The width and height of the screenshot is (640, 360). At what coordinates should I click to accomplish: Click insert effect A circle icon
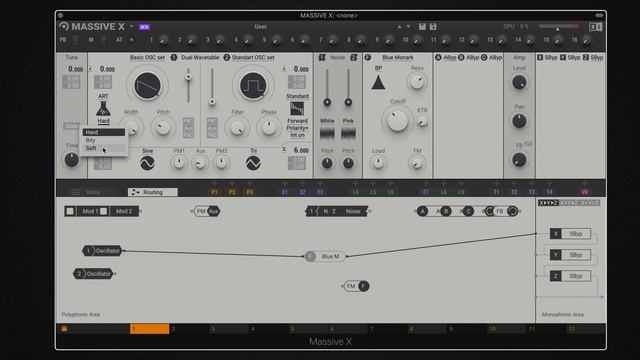[x=438, y=58]
